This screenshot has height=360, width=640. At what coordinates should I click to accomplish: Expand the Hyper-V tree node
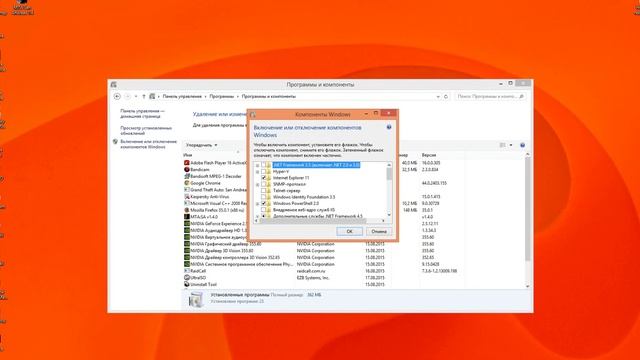(258, 172)
